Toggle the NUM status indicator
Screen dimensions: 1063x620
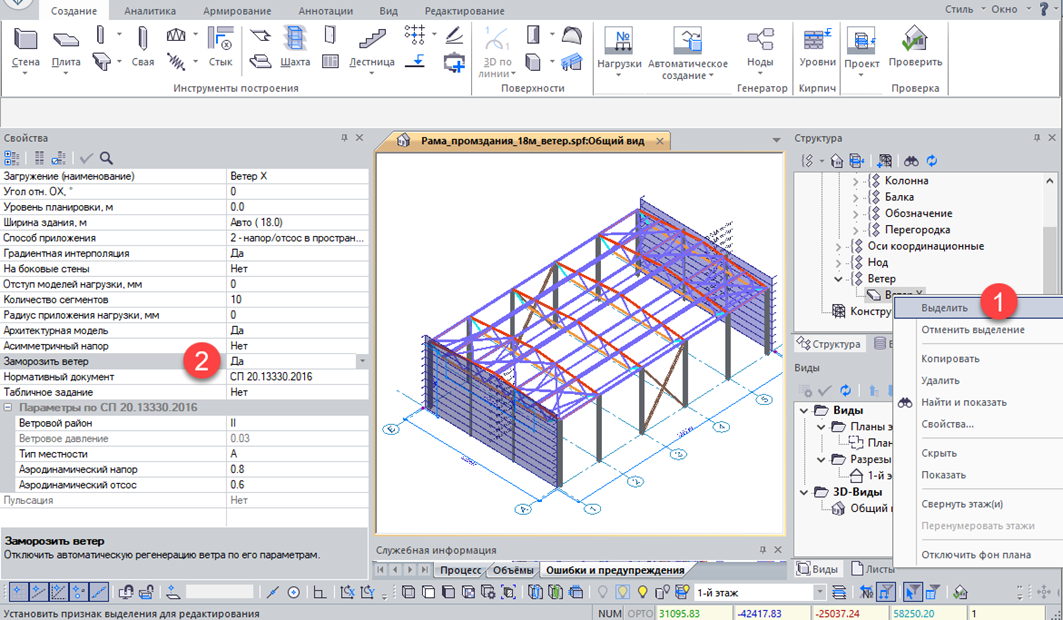point(609,613)
